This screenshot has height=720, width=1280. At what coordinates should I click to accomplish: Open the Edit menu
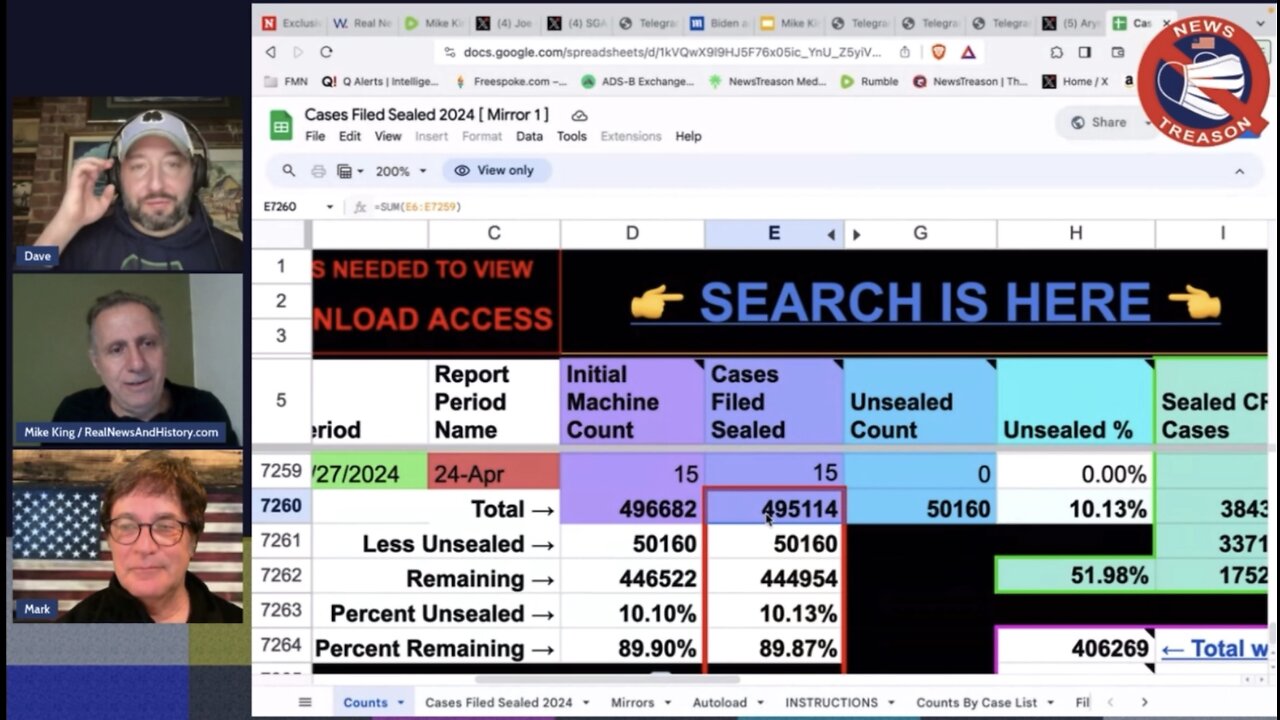tap(350, 136)
